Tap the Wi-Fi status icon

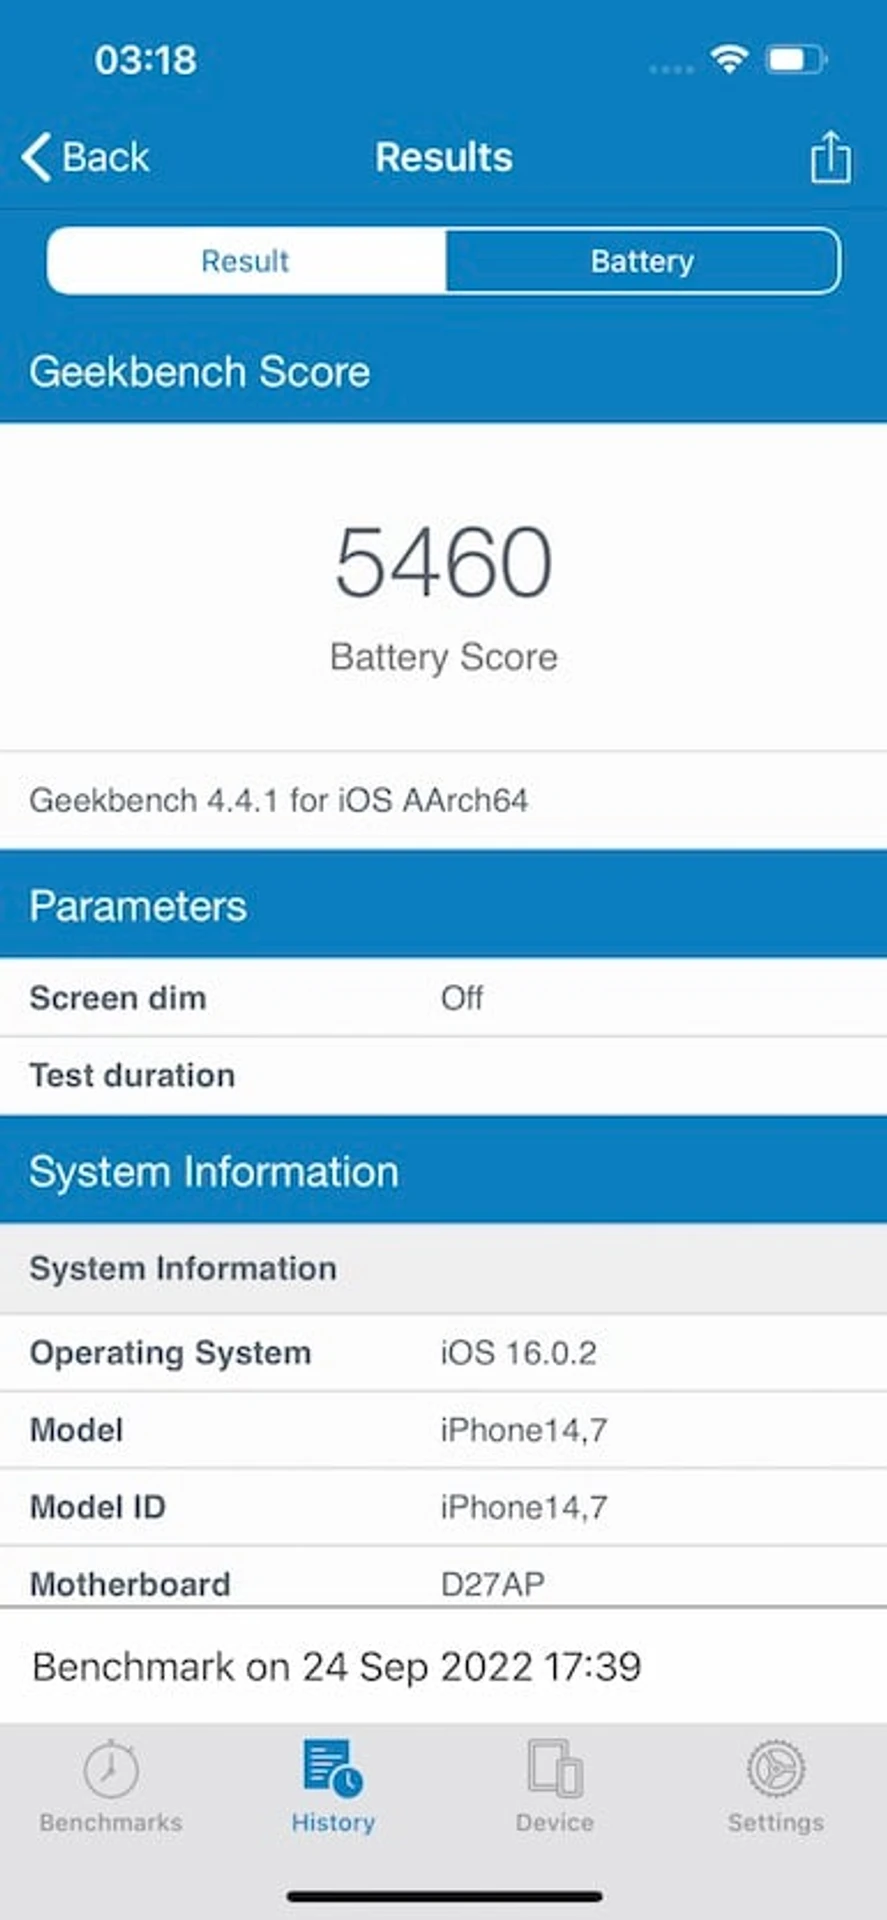(730, 60)
